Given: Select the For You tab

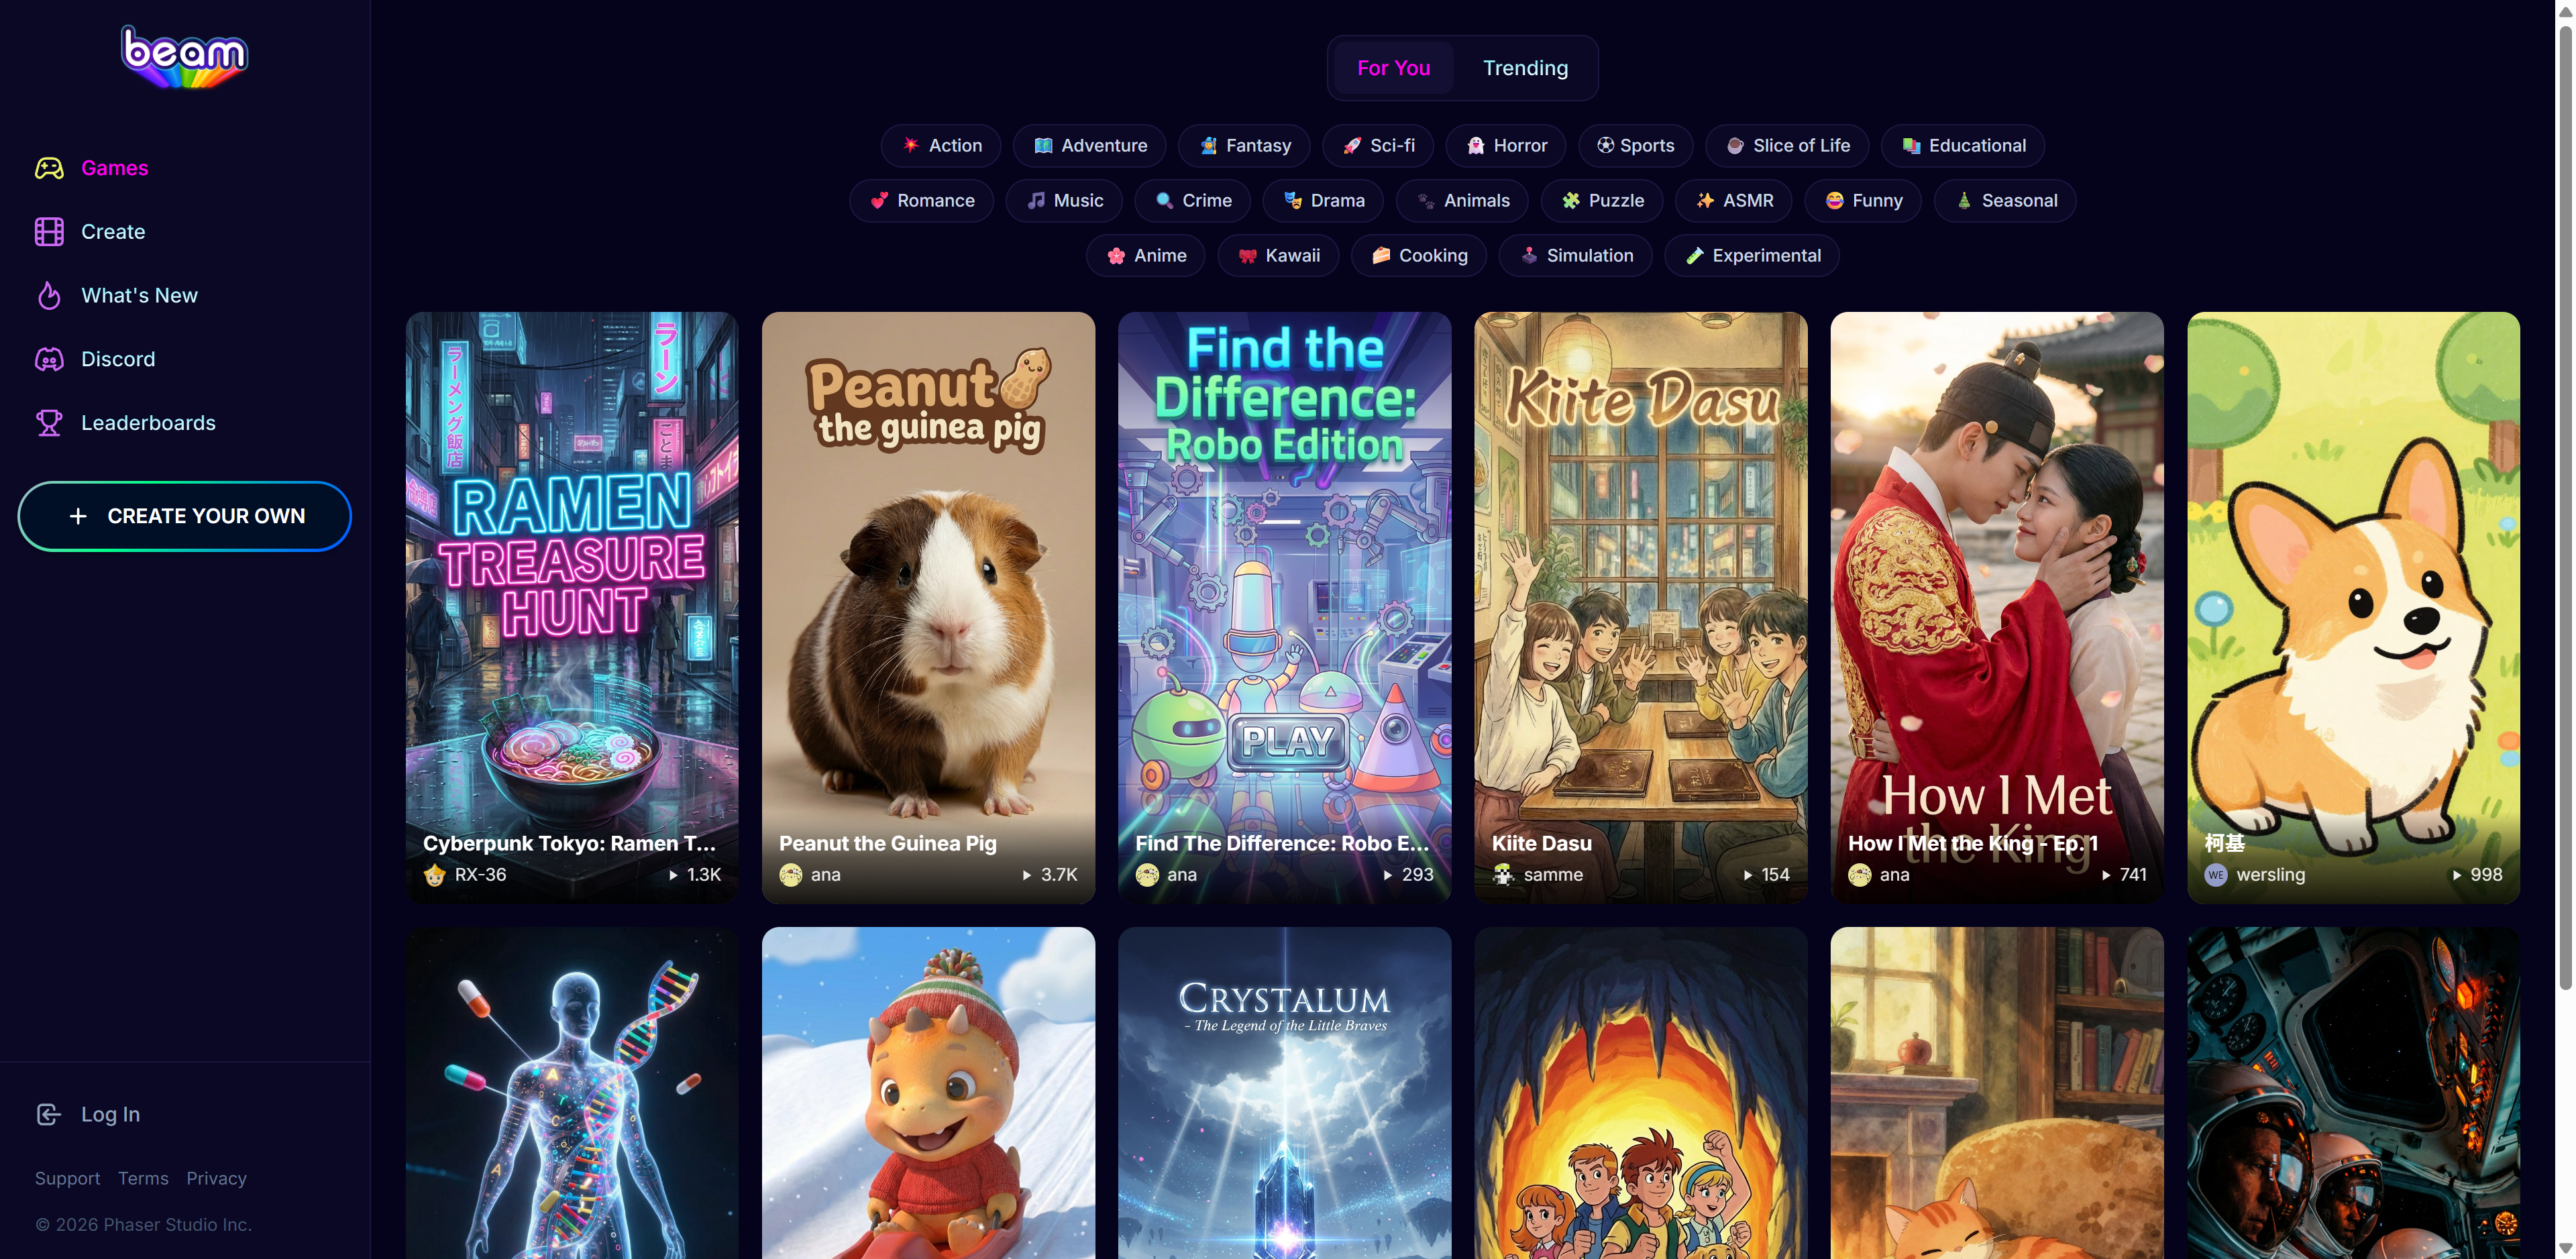Looking at the screenshot, I should coord(1393,68).
